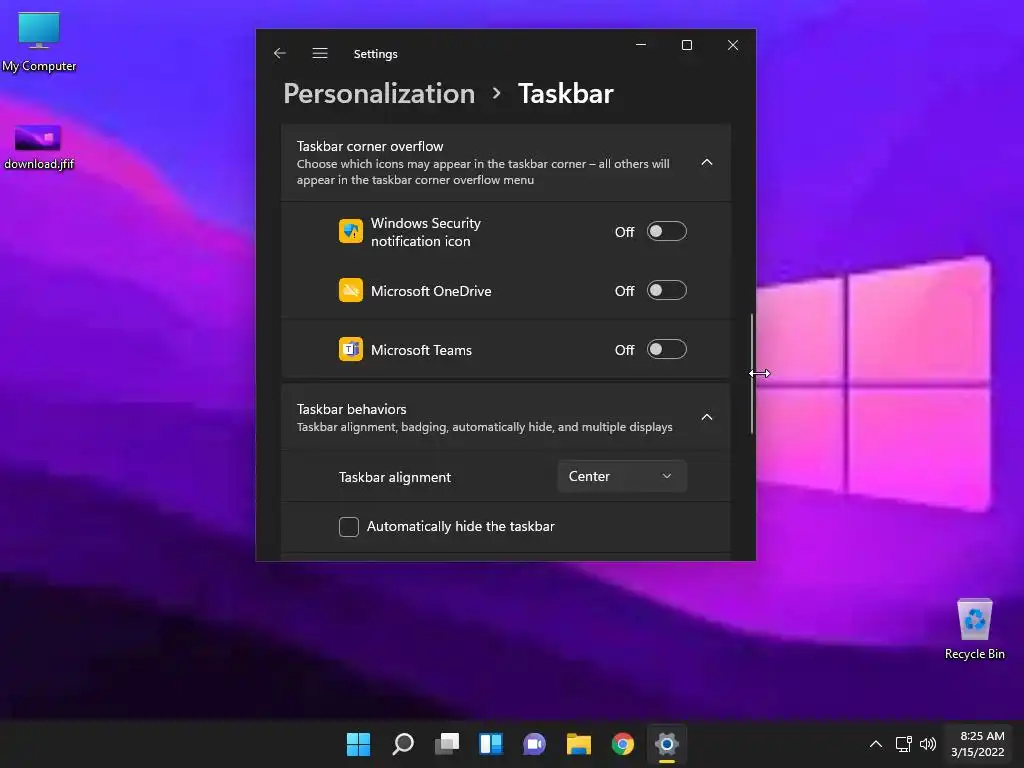Viewport: 1024px width, 768px height.
Task: Collapse the Taskbar corner overflow section
Action: 707,162
